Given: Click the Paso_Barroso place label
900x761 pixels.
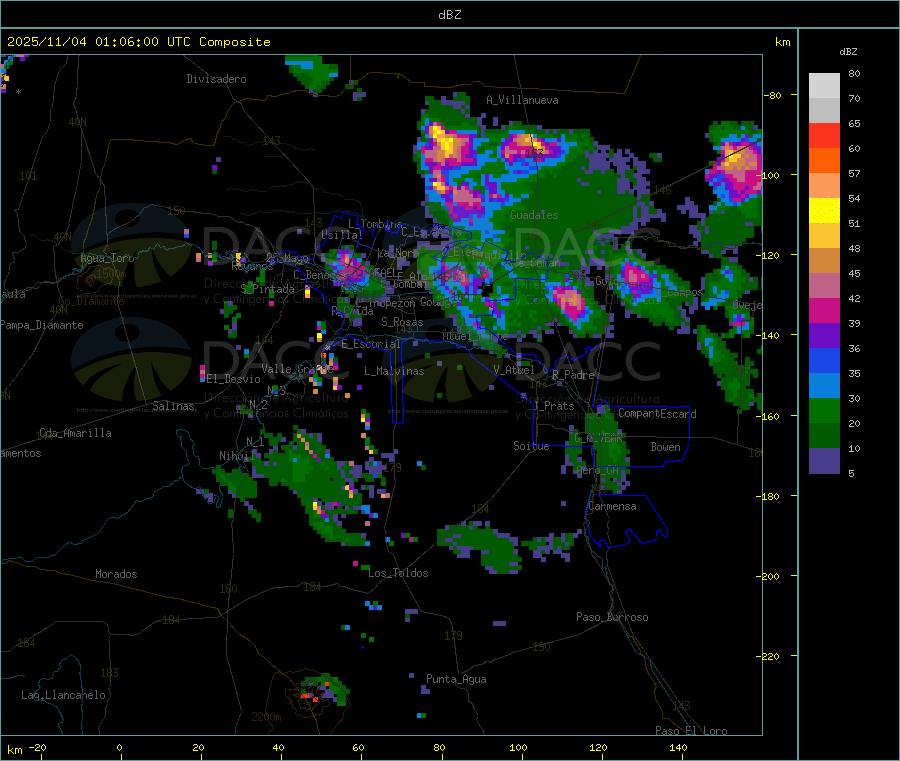Looking at the screenshot, I should click(x=612, y=618).
